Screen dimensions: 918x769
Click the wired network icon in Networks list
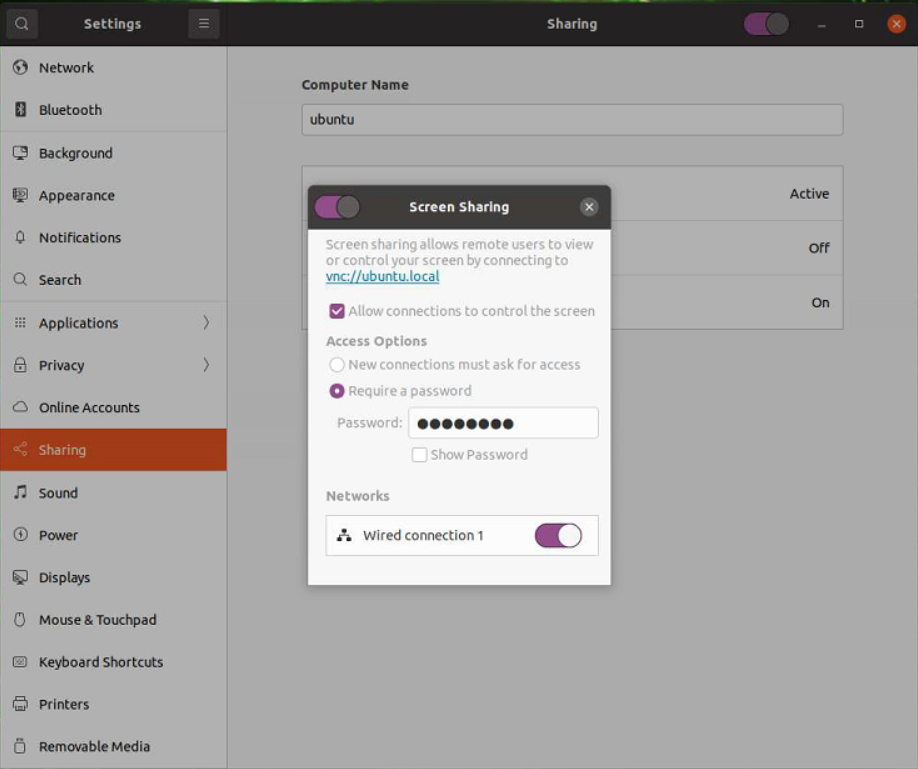click(344, 535)
